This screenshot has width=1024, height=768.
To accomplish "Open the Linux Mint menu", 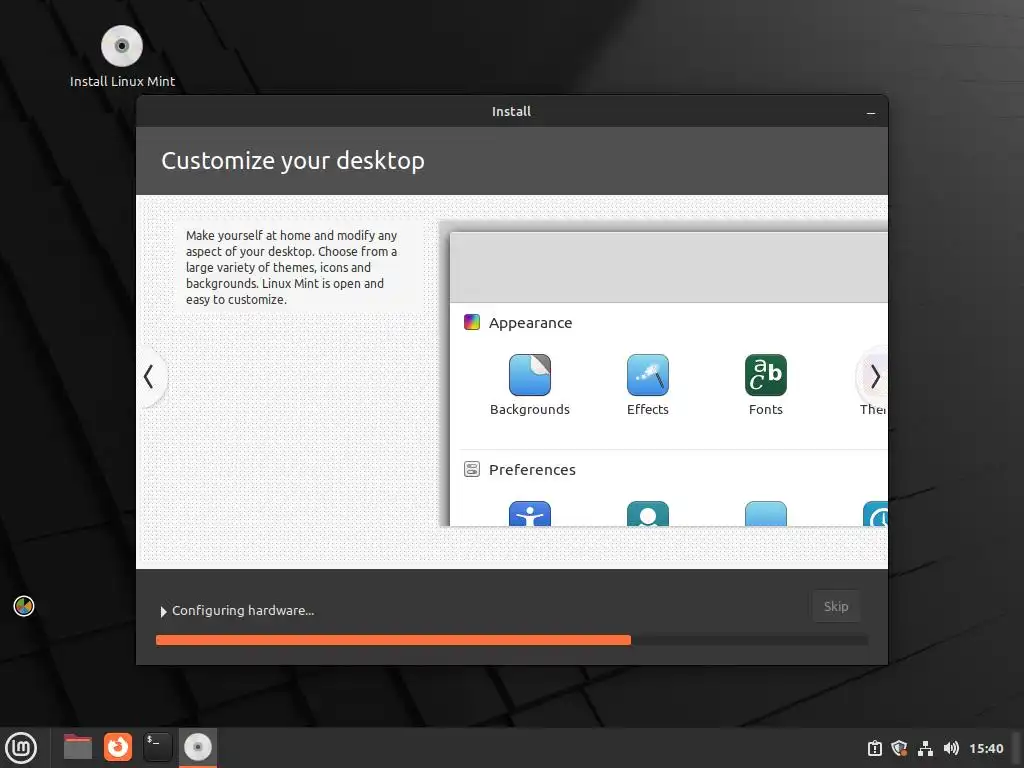I will coord(22,747).
